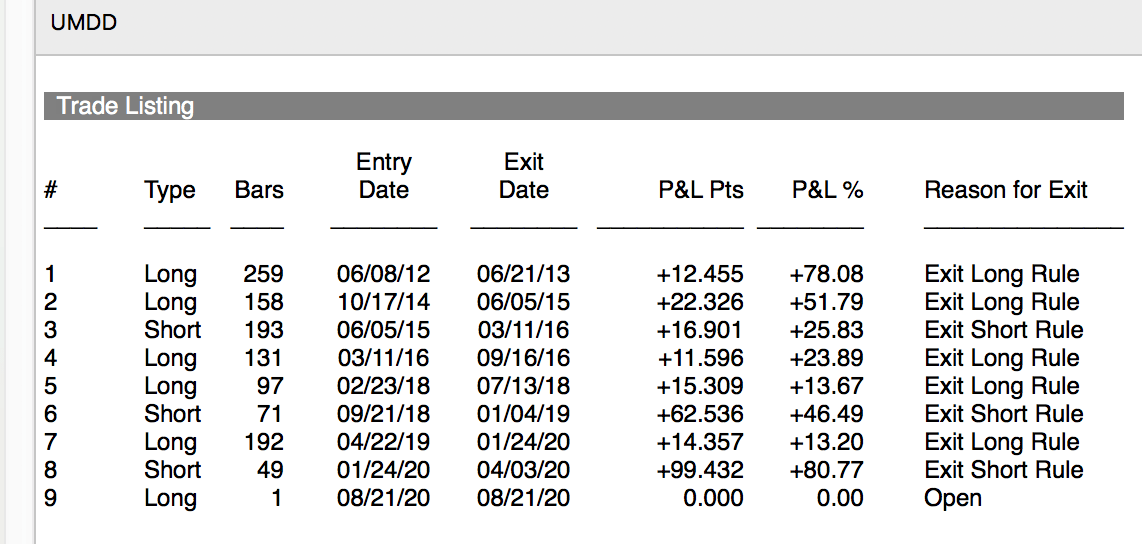Image resolution: width=1142 pixels, height=544 pixels.
Task: Click the +99.432 P&L points value
Action: tap(700, 470)
